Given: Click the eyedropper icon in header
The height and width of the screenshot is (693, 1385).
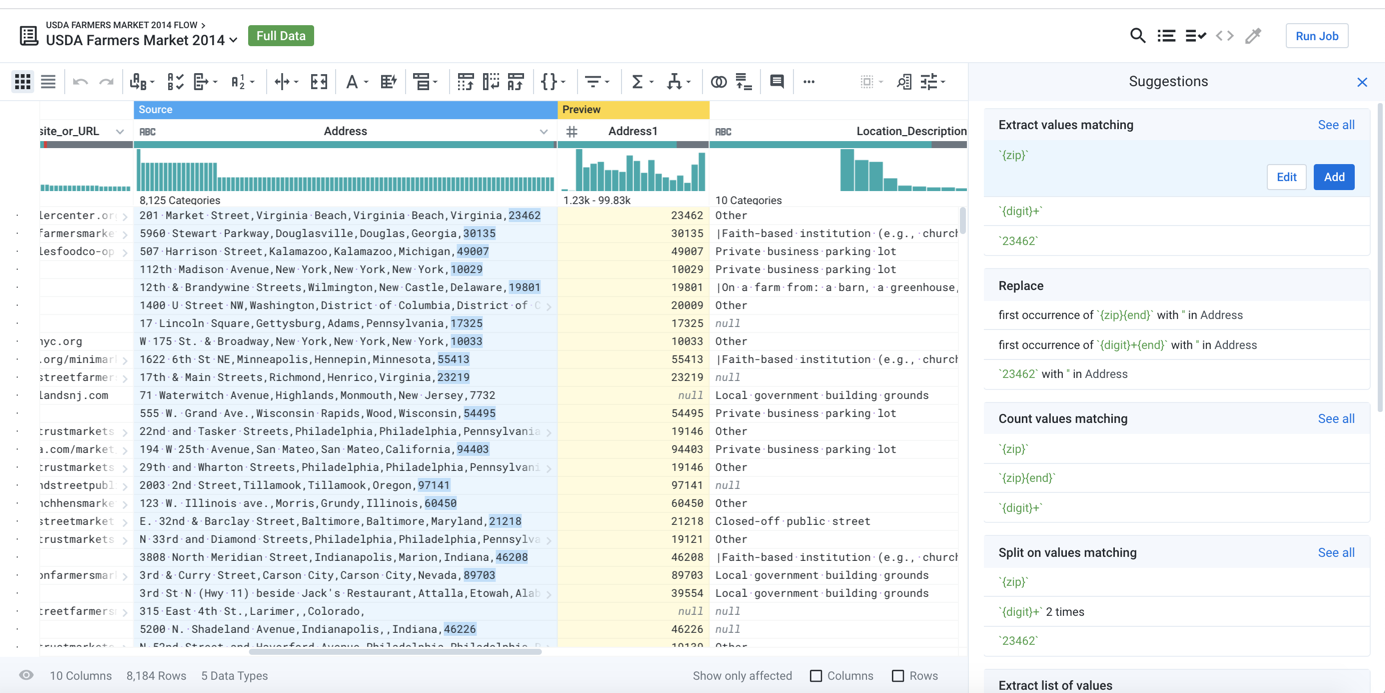Looking at the screenshot, I should [x=1253, y=36].
